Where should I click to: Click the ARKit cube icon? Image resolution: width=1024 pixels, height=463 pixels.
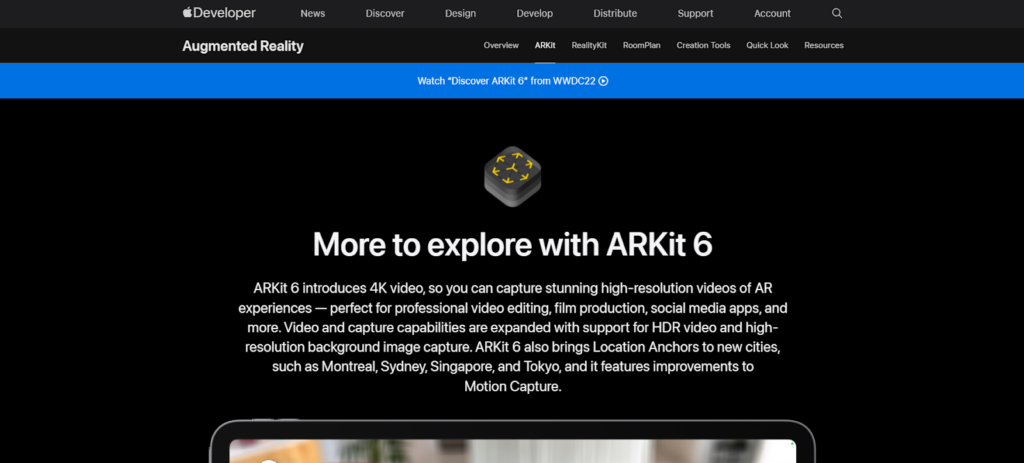512,176
